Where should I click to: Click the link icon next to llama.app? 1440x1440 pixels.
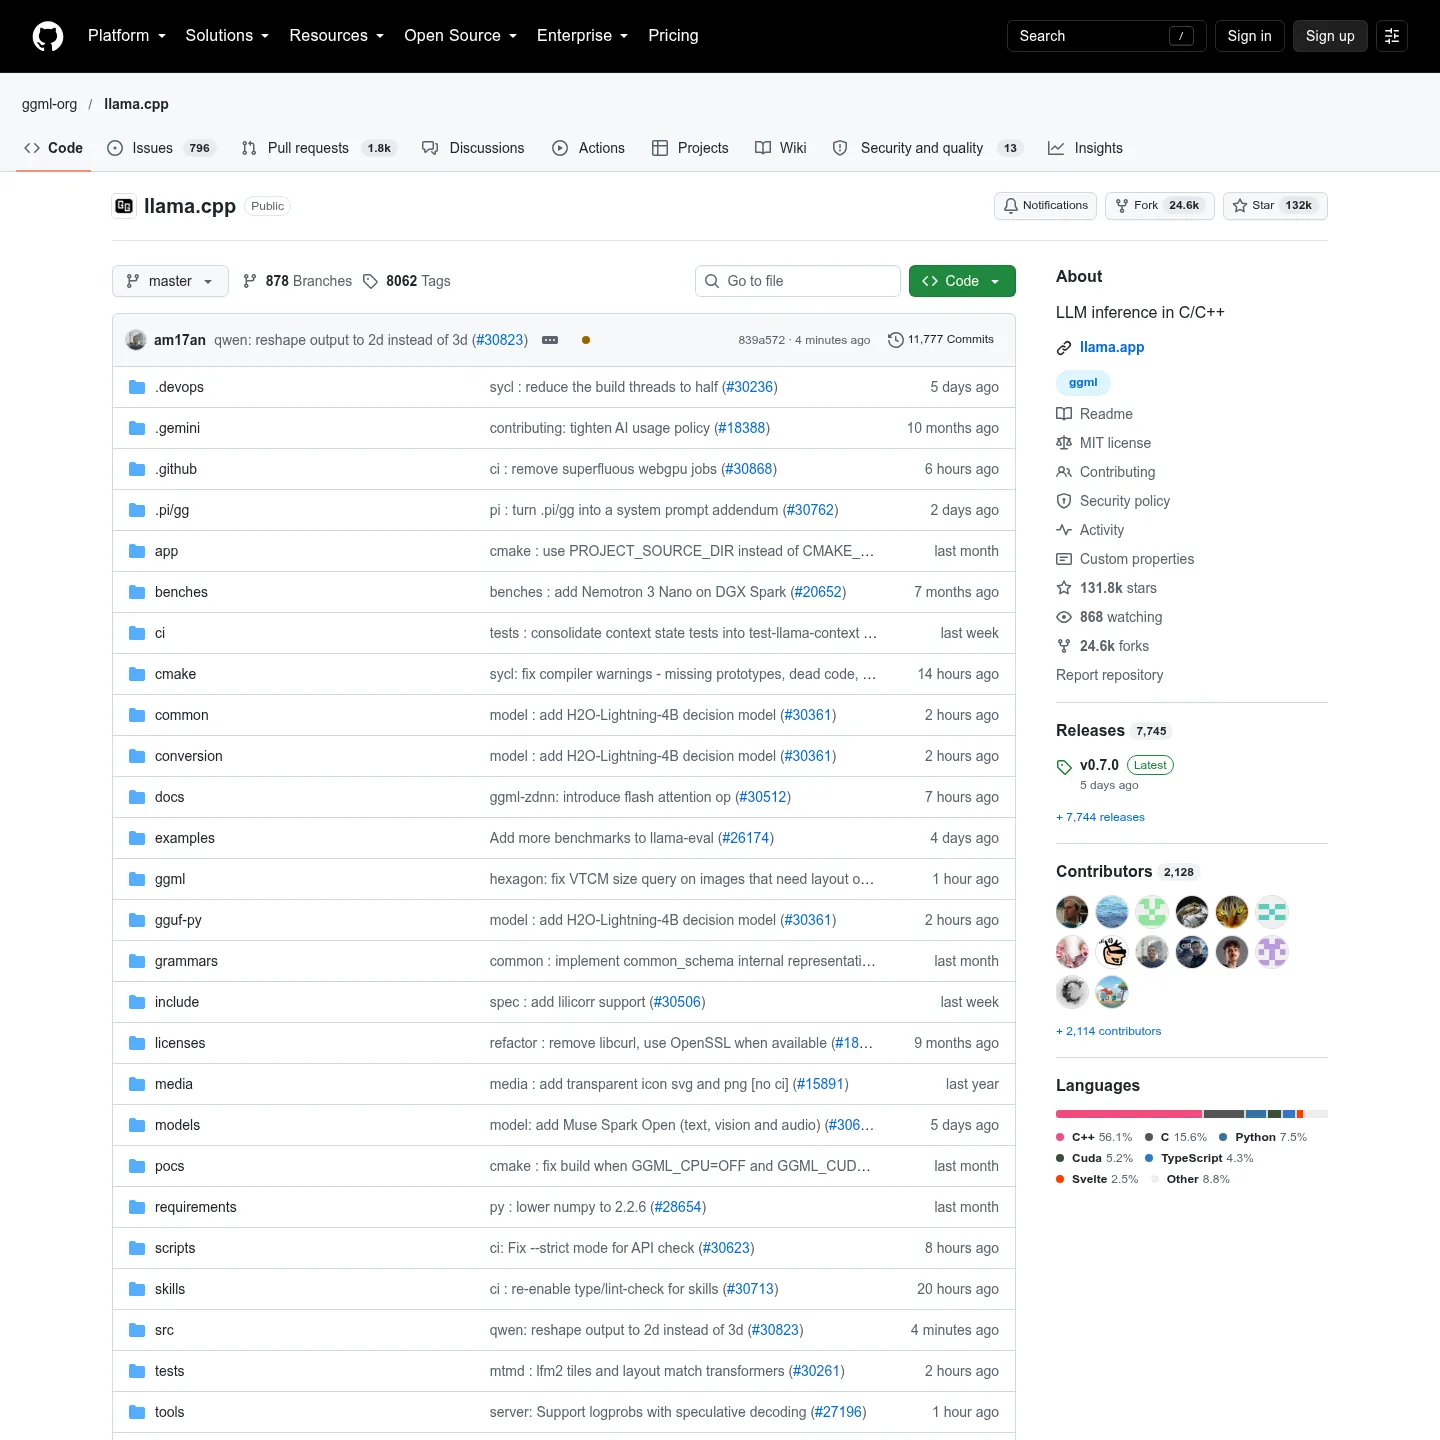point(1064,348)
